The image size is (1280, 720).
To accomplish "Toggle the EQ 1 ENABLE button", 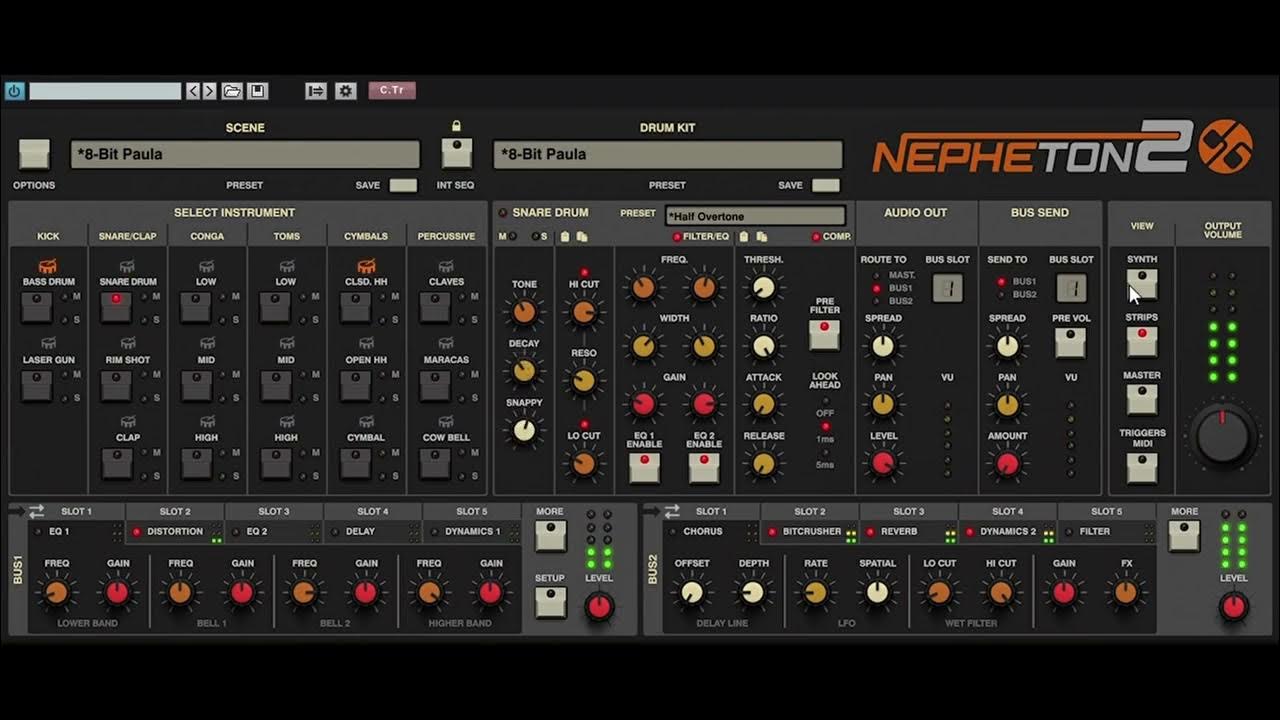I will 644,467.
